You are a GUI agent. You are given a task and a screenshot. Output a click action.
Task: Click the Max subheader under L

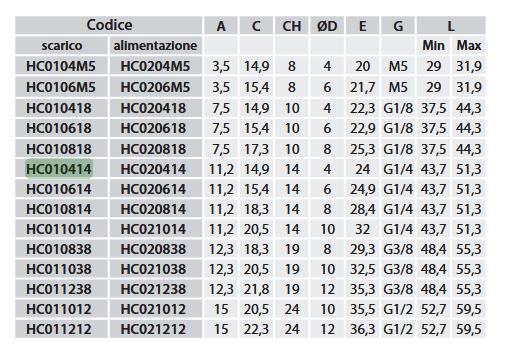point(468,46)
